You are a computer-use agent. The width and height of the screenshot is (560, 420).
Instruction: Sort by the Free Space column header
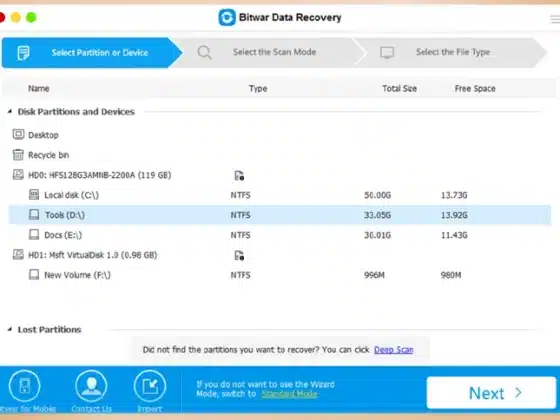475,89
